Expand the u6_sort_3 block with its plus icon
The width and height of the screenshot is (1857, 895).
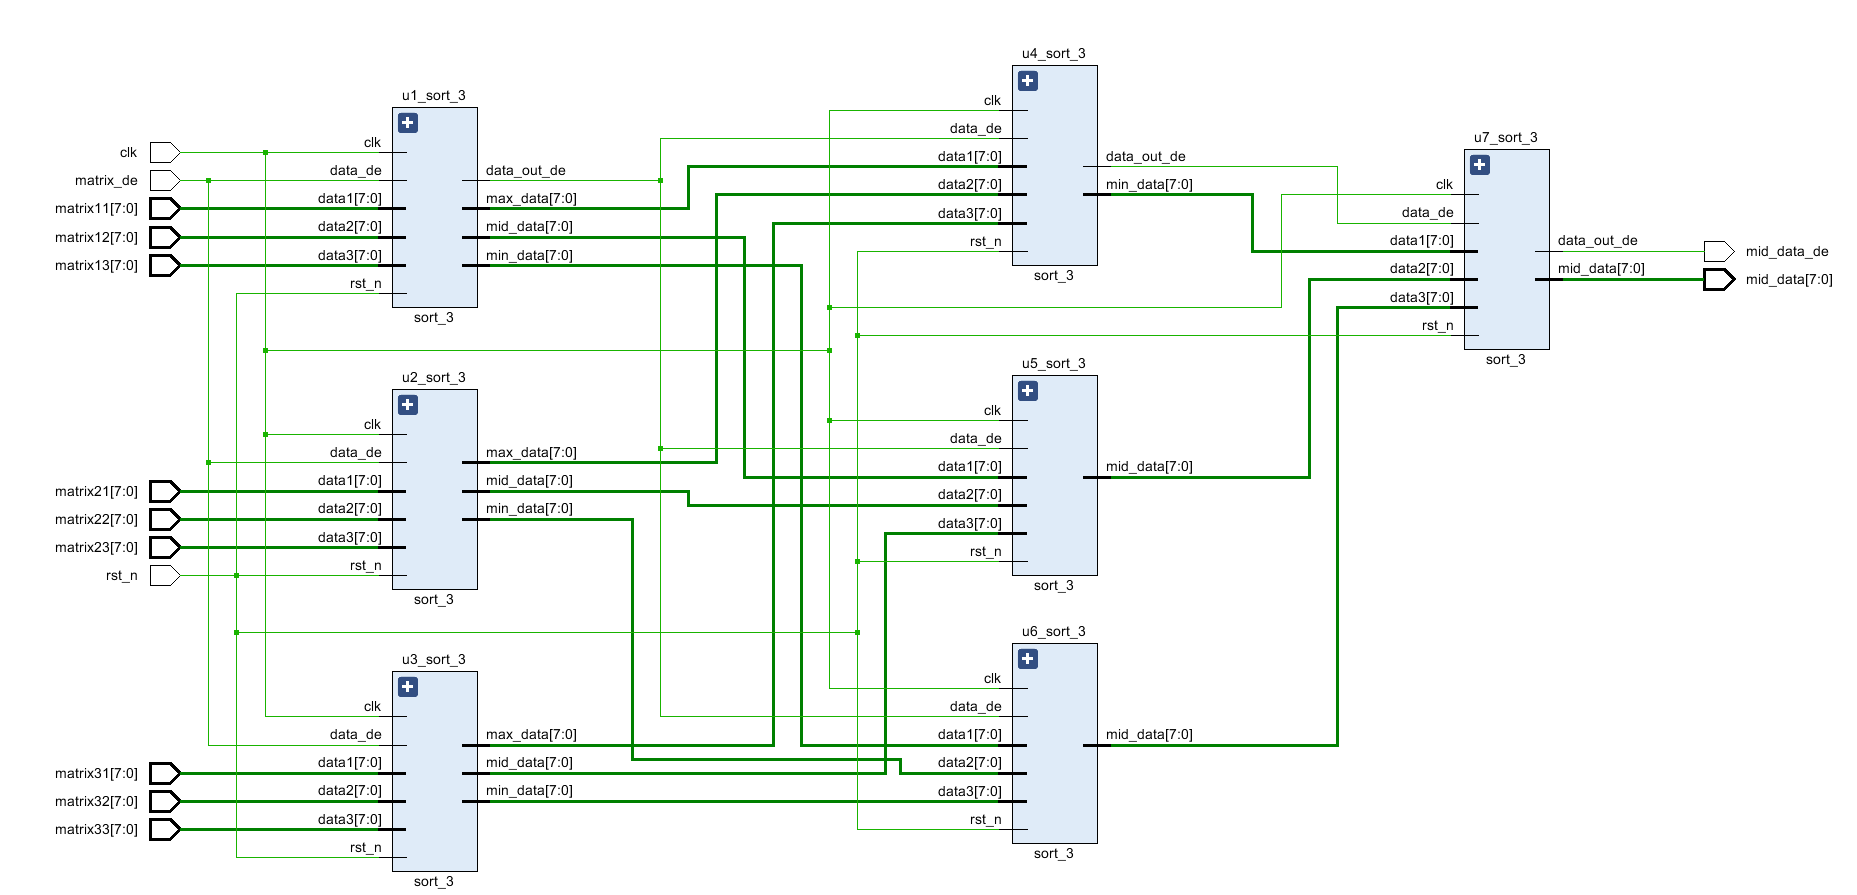point(1028,659)
